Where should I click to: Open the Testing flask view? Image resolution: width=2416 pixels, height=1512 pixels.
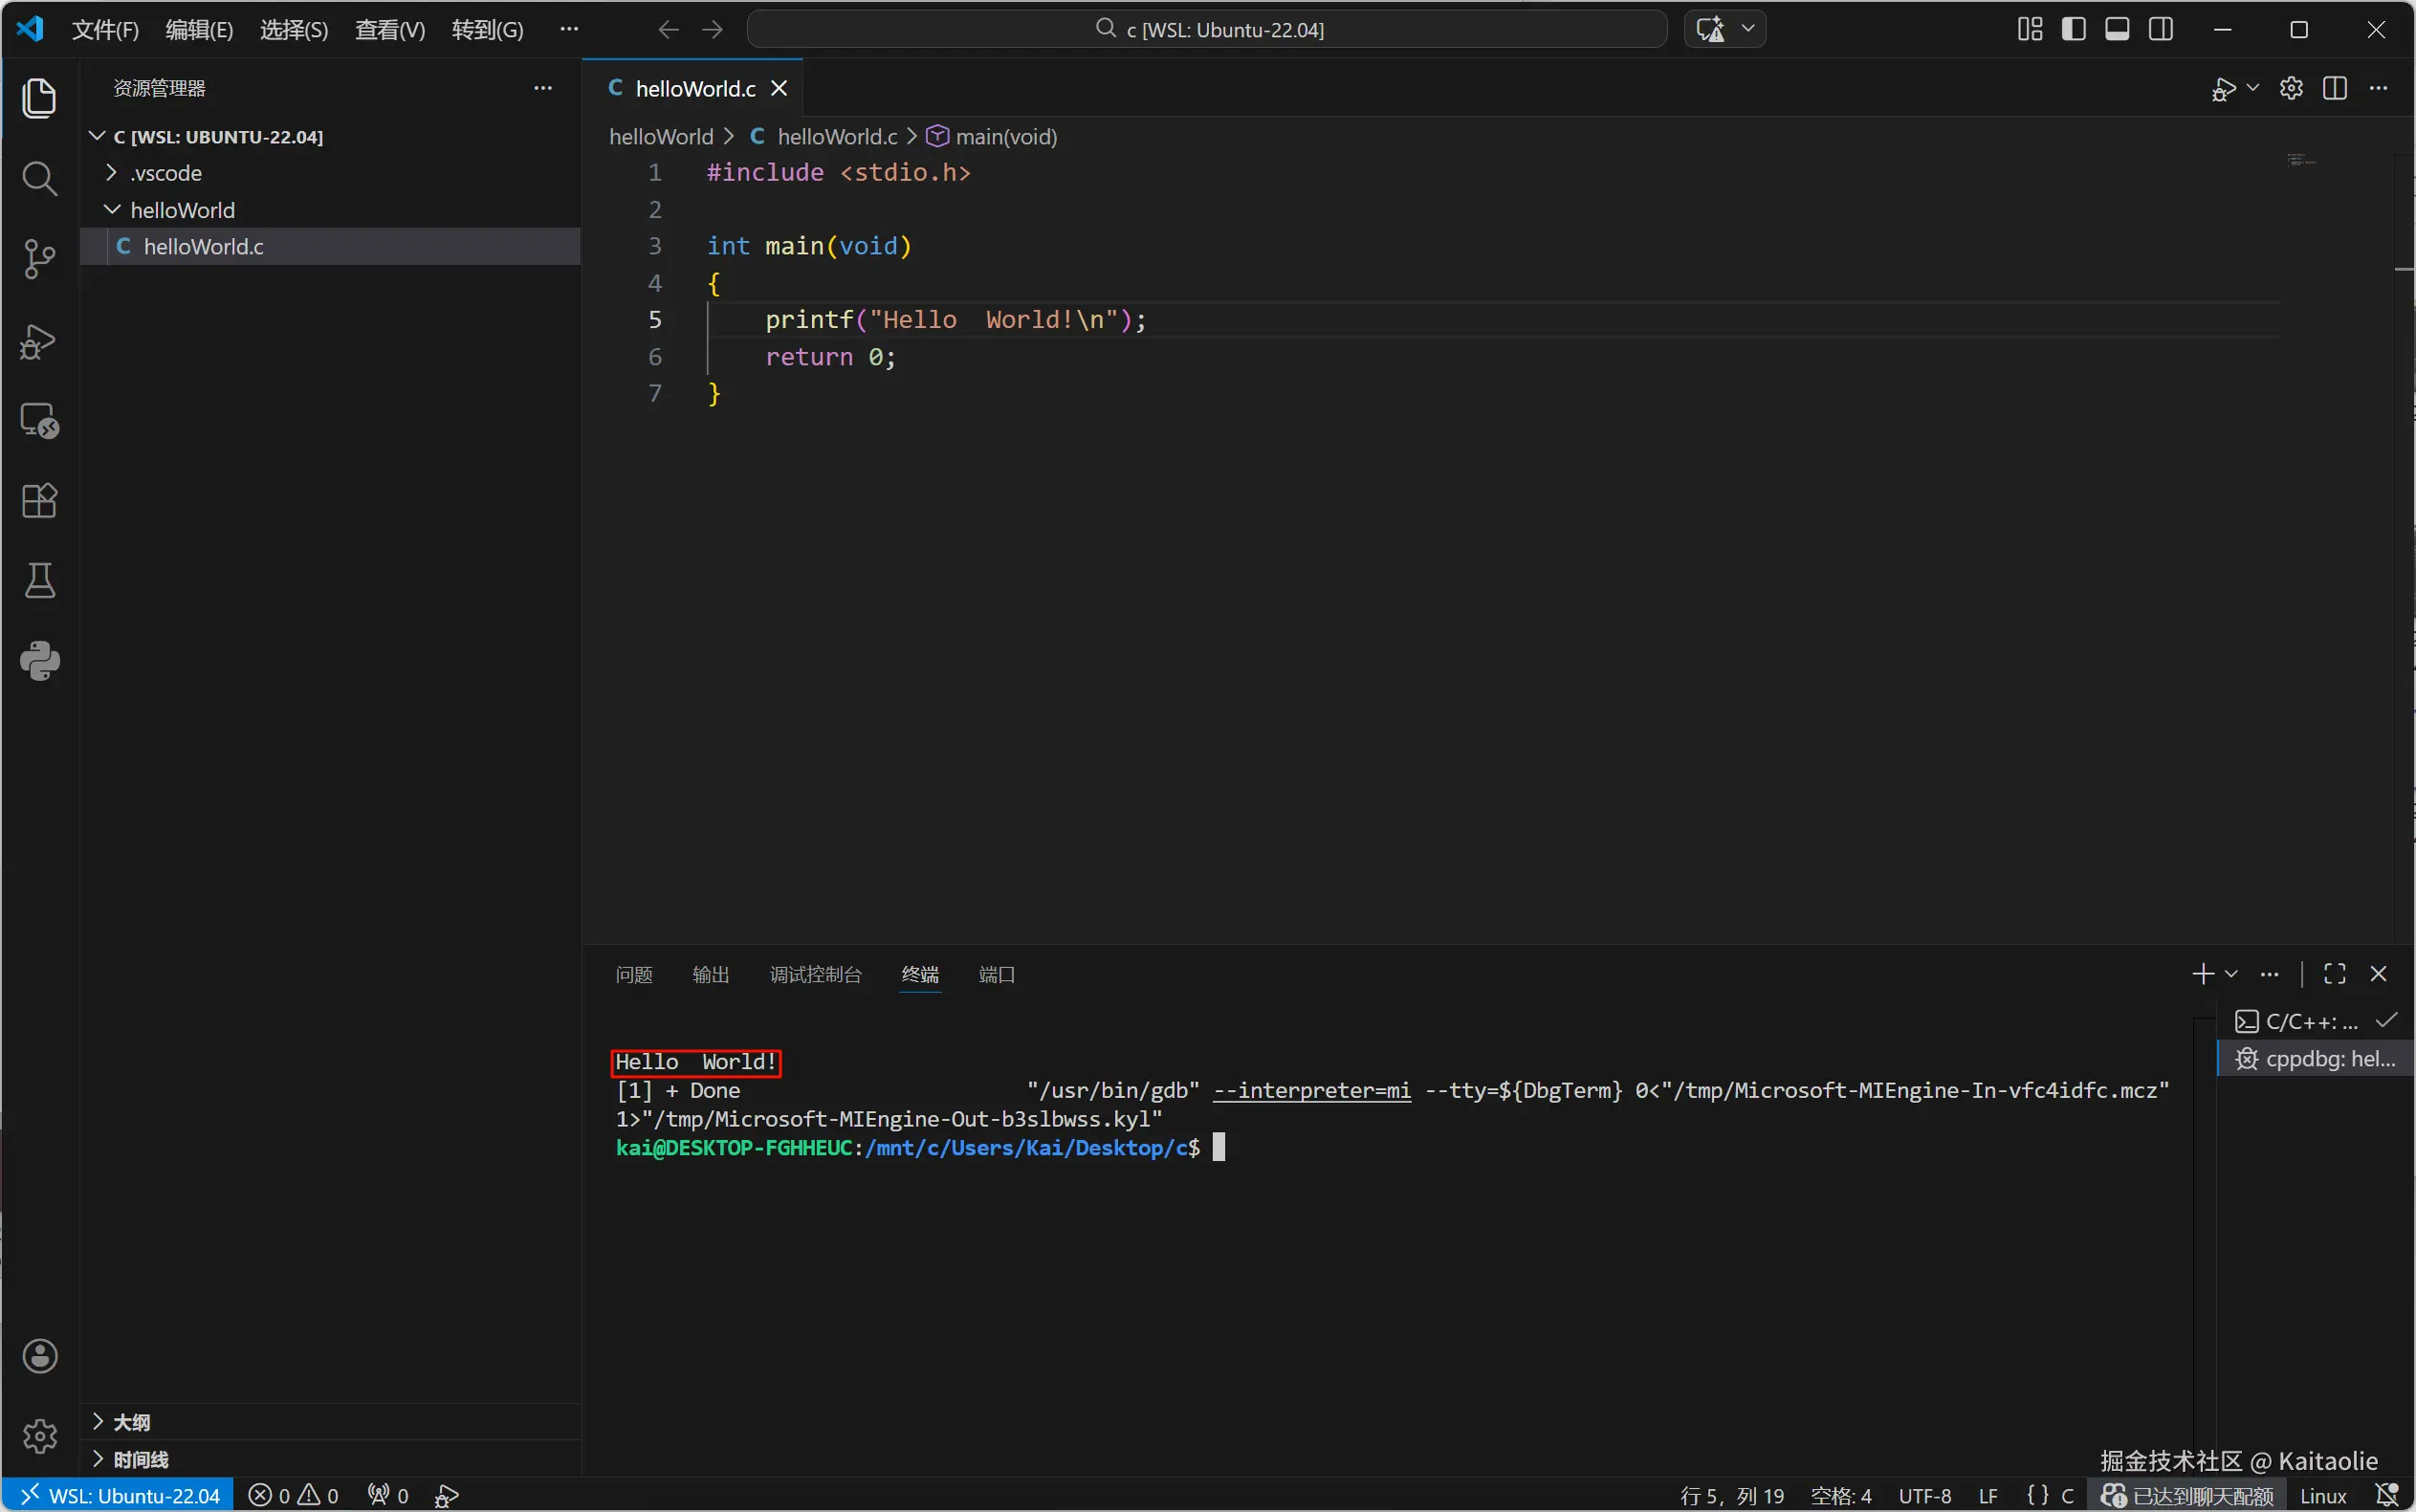[39, 580]
